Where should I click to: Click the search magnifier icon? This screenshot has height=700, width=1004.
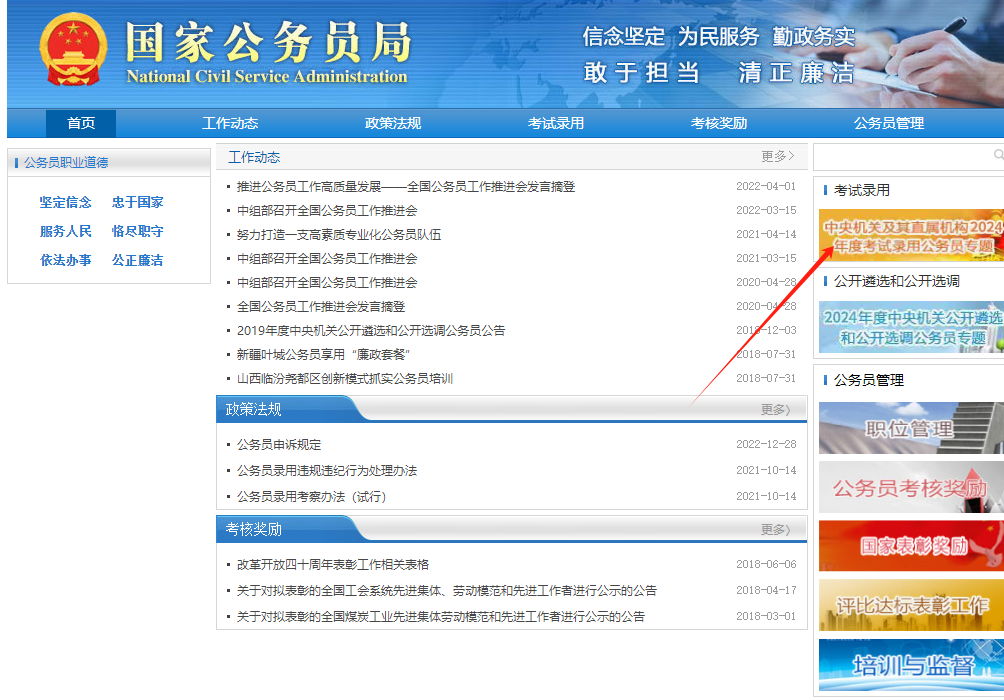pyautogui.click(x=998, y=155)
